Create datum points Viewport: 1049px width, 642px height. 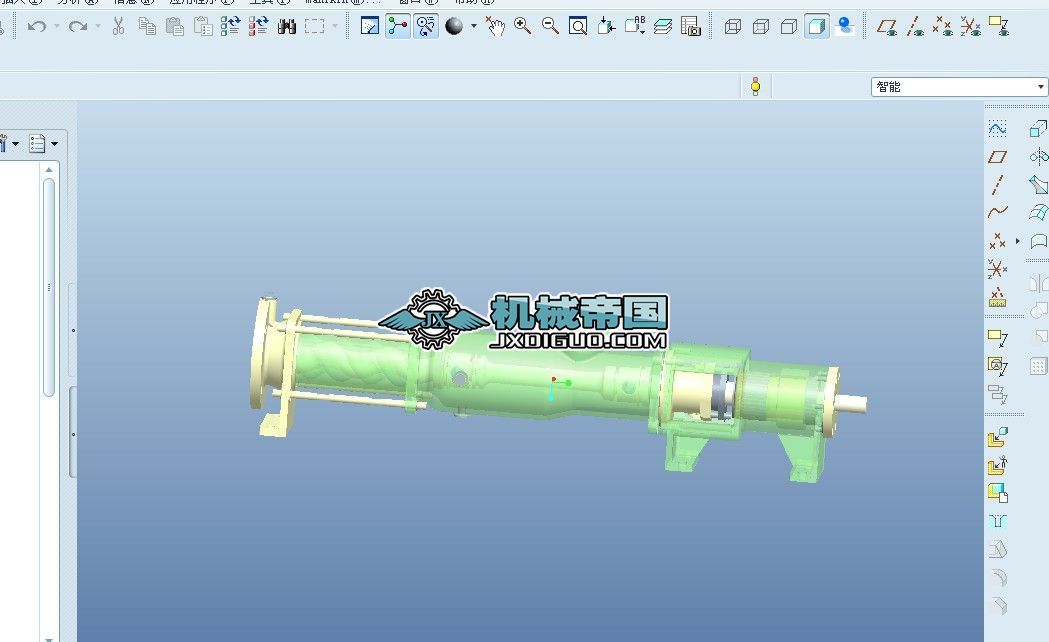click(997, 241)
